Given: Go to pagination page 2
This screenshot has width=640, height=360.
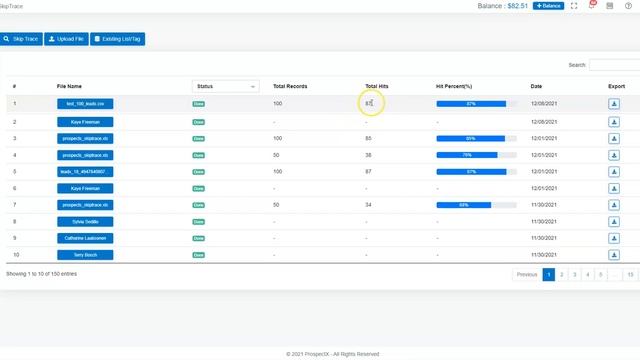Looking at the screenshot, I should 562,274.
